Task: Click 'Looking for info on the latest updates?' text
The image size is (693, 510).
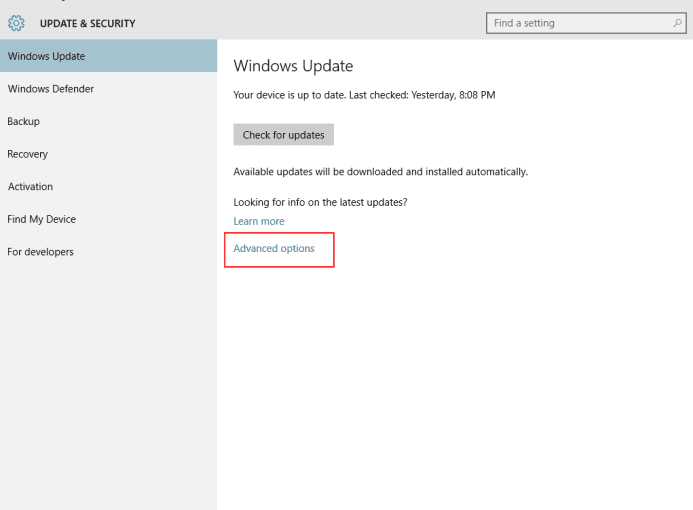Action: tap(320, 202)
